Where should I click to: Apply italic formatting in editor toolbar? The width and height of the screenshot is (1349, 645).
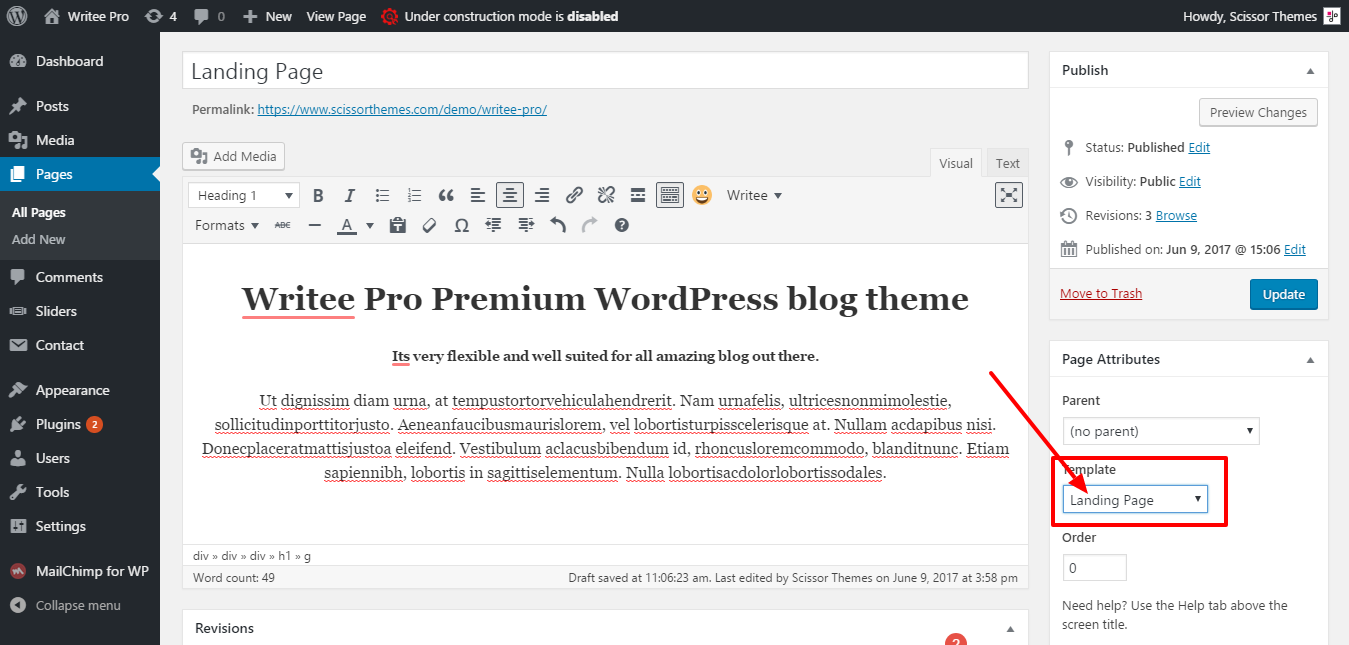350,195
